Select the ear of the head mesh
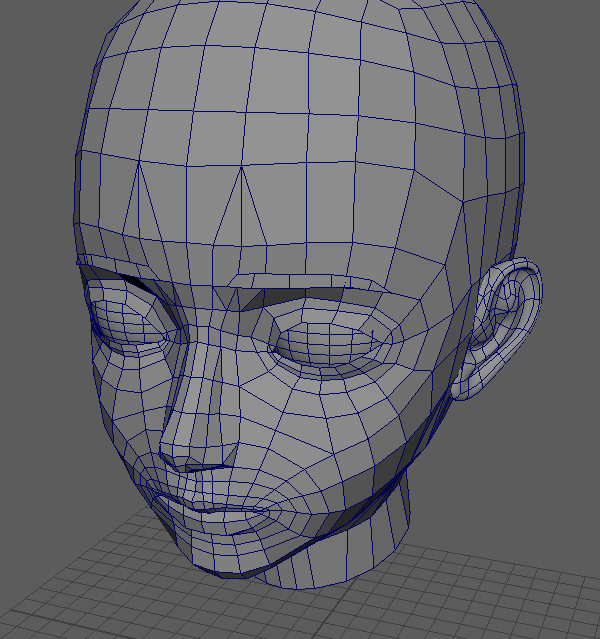 point(498,328)
